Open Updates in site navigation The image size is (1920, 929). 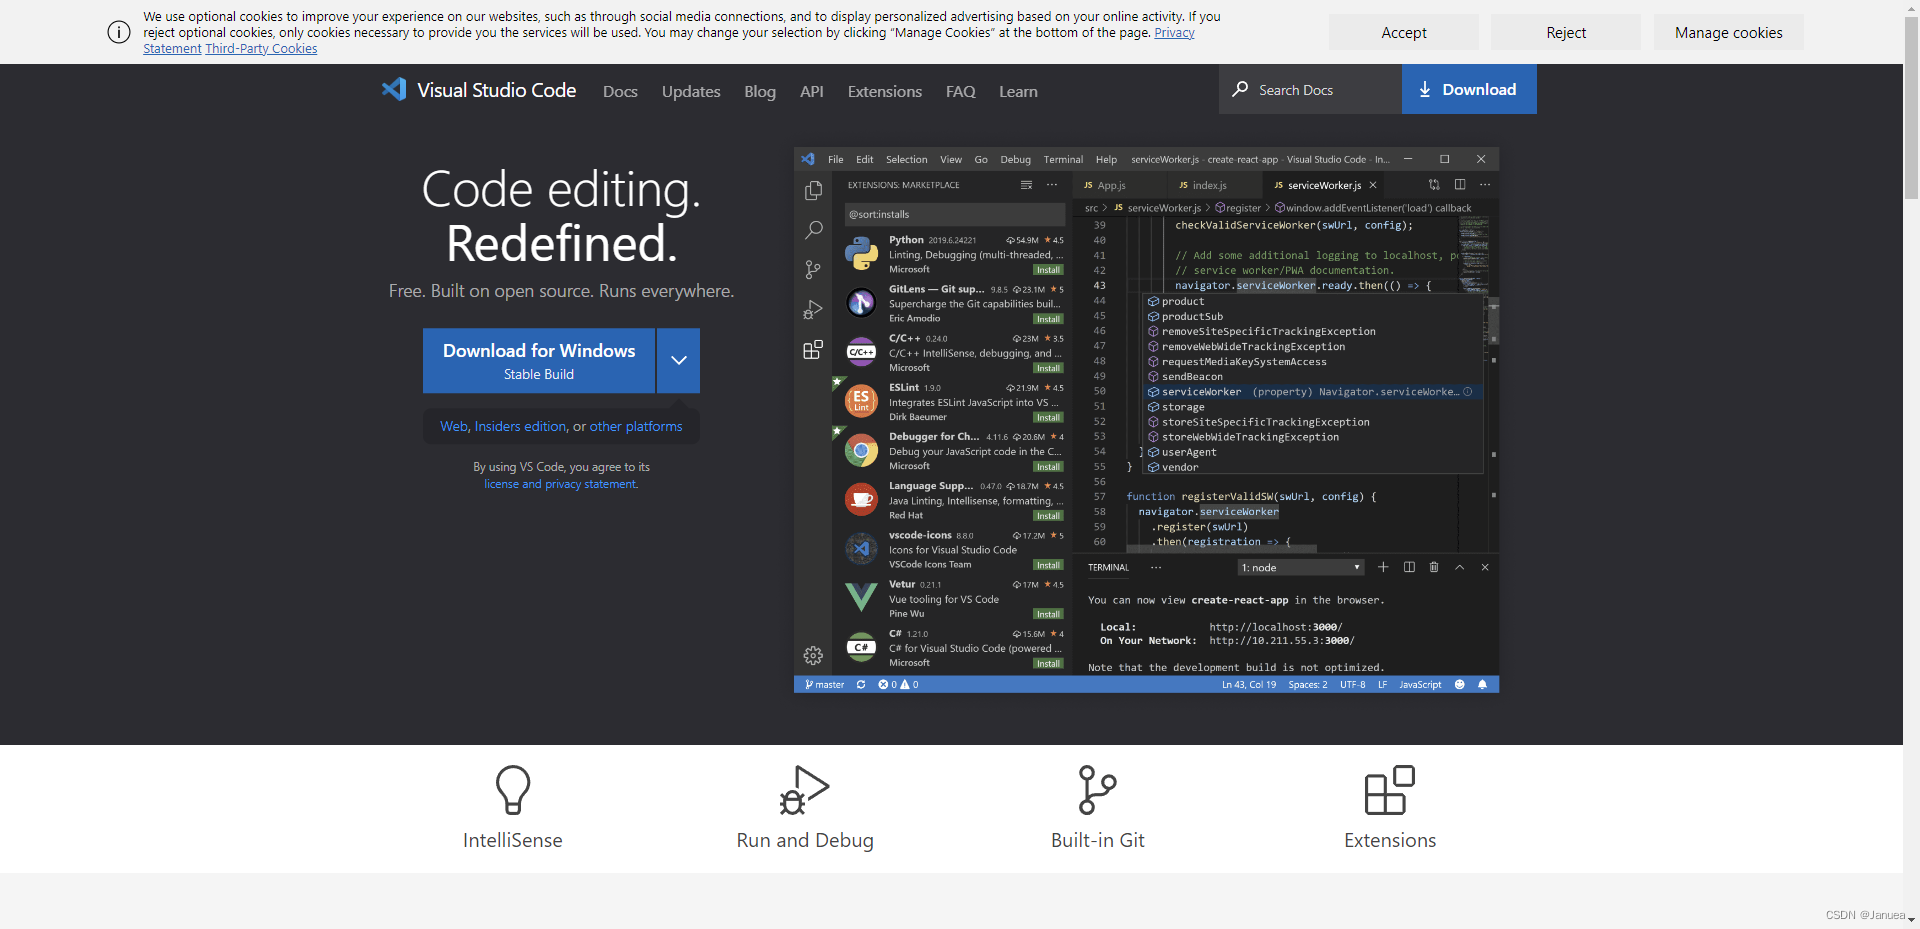click(x=691, y=91)
